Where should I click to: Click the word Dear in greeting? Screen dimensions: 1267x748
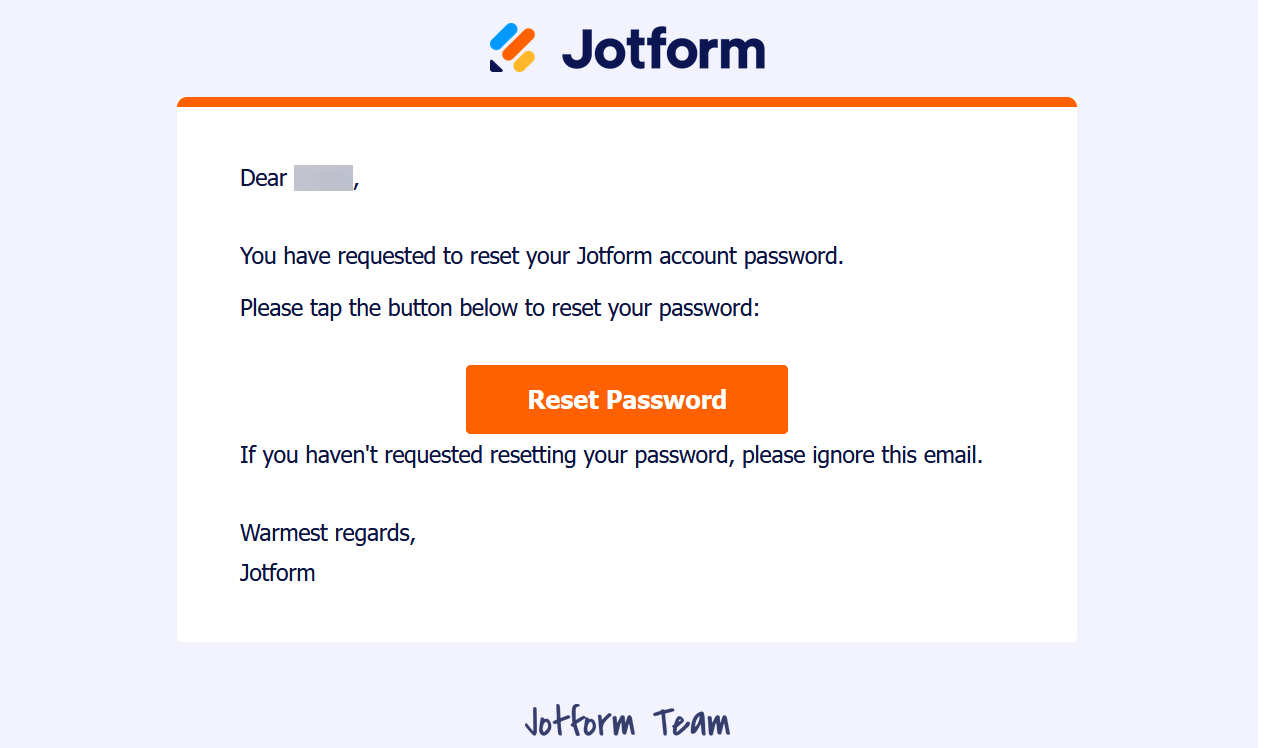pyautogui.click(x=263, y=178)
